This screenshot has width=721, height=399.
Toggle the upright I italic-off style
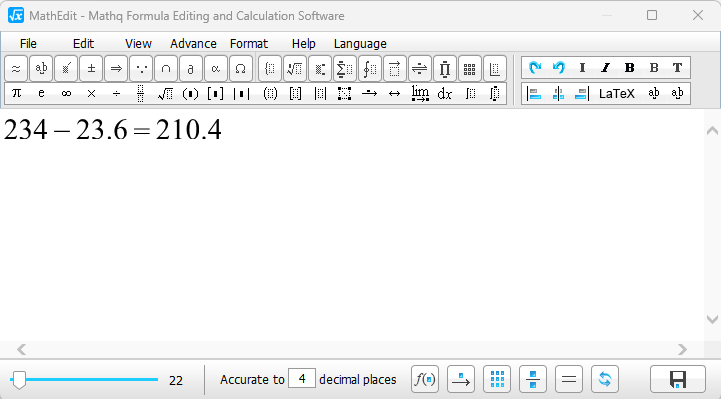(x=582, y=68)
